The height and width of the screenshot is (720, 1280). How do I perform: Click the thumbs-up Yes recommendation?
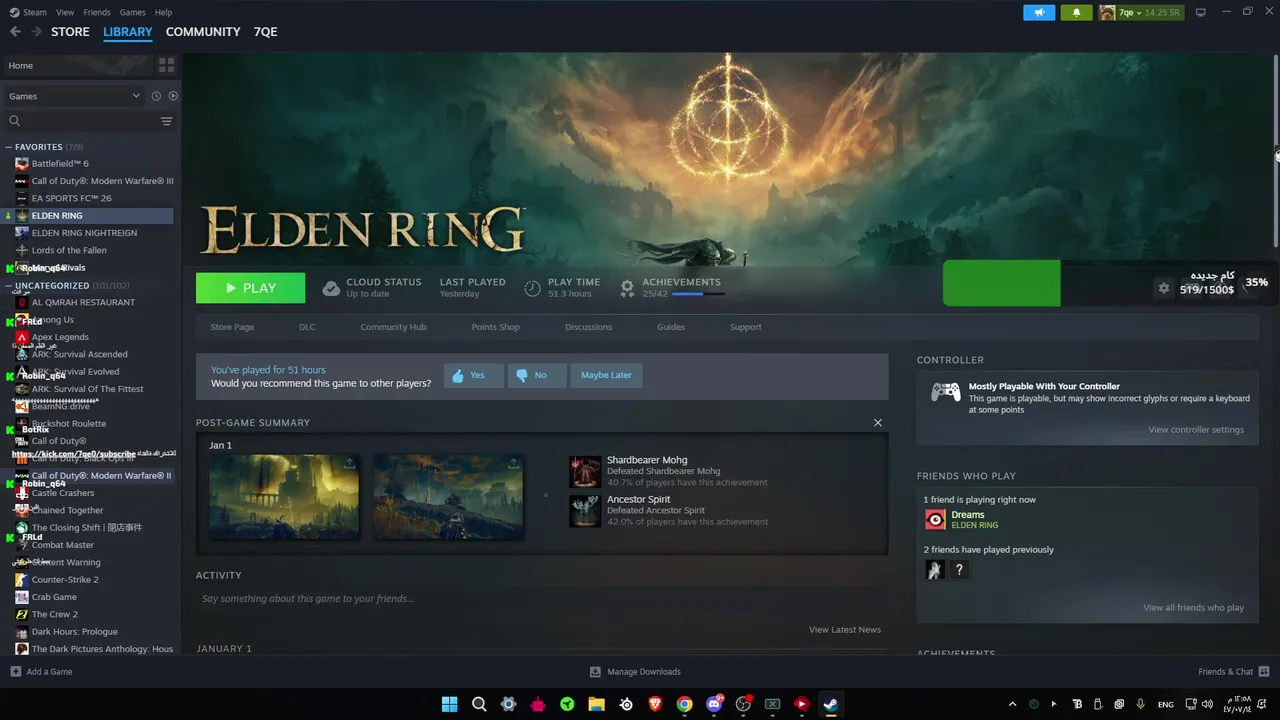pos(473,375)
